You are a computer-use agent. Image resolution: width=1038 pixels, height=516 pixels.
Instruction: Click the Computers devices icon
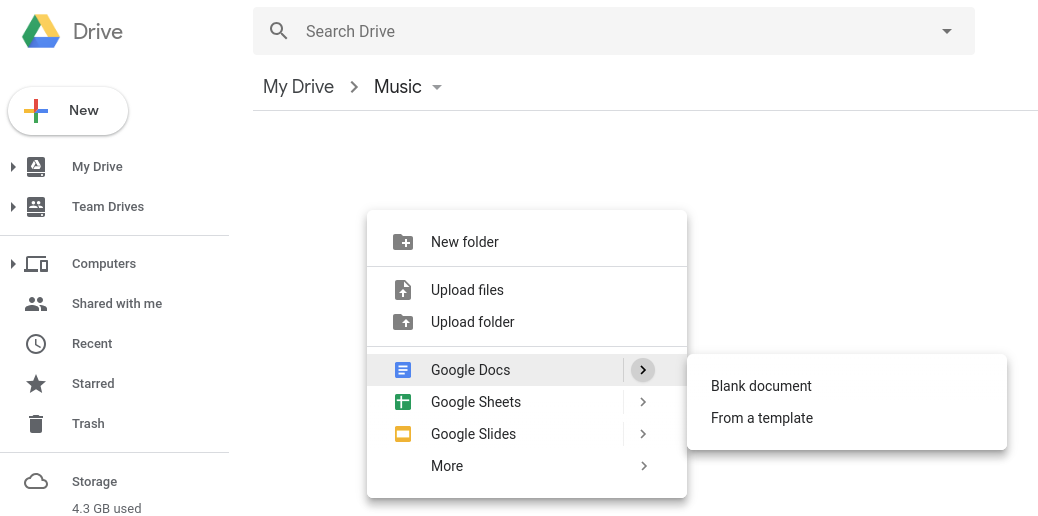tap(36, 264)
